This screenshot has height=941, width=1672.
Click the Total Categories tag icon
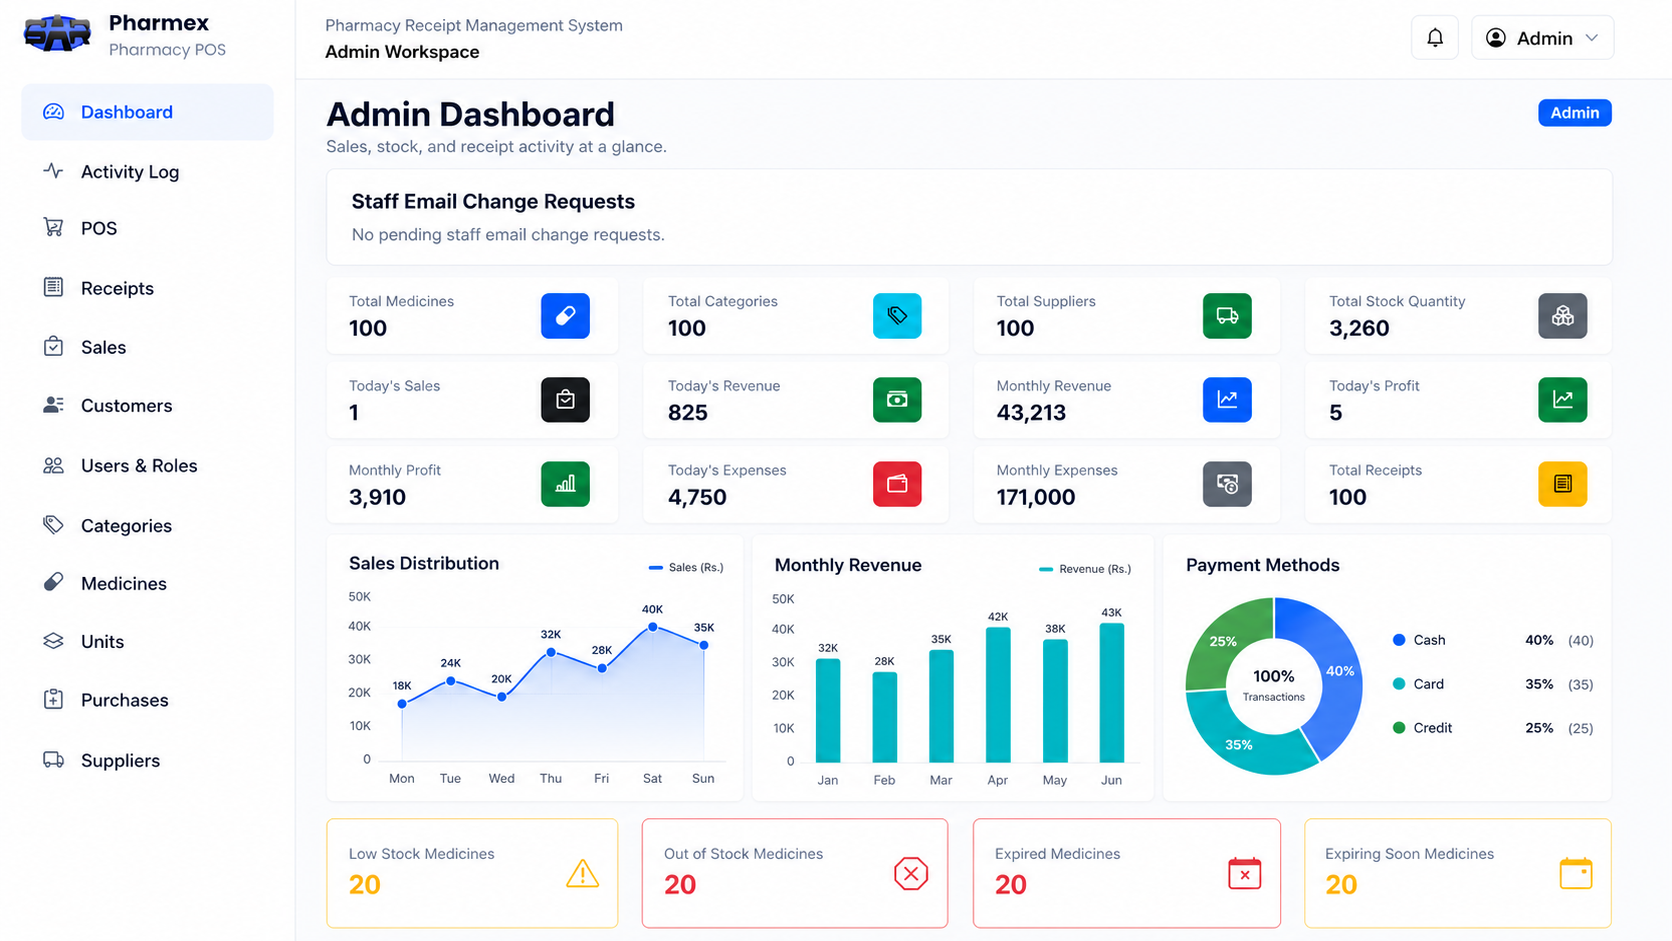pyautogui.click(x=897, y=316)
